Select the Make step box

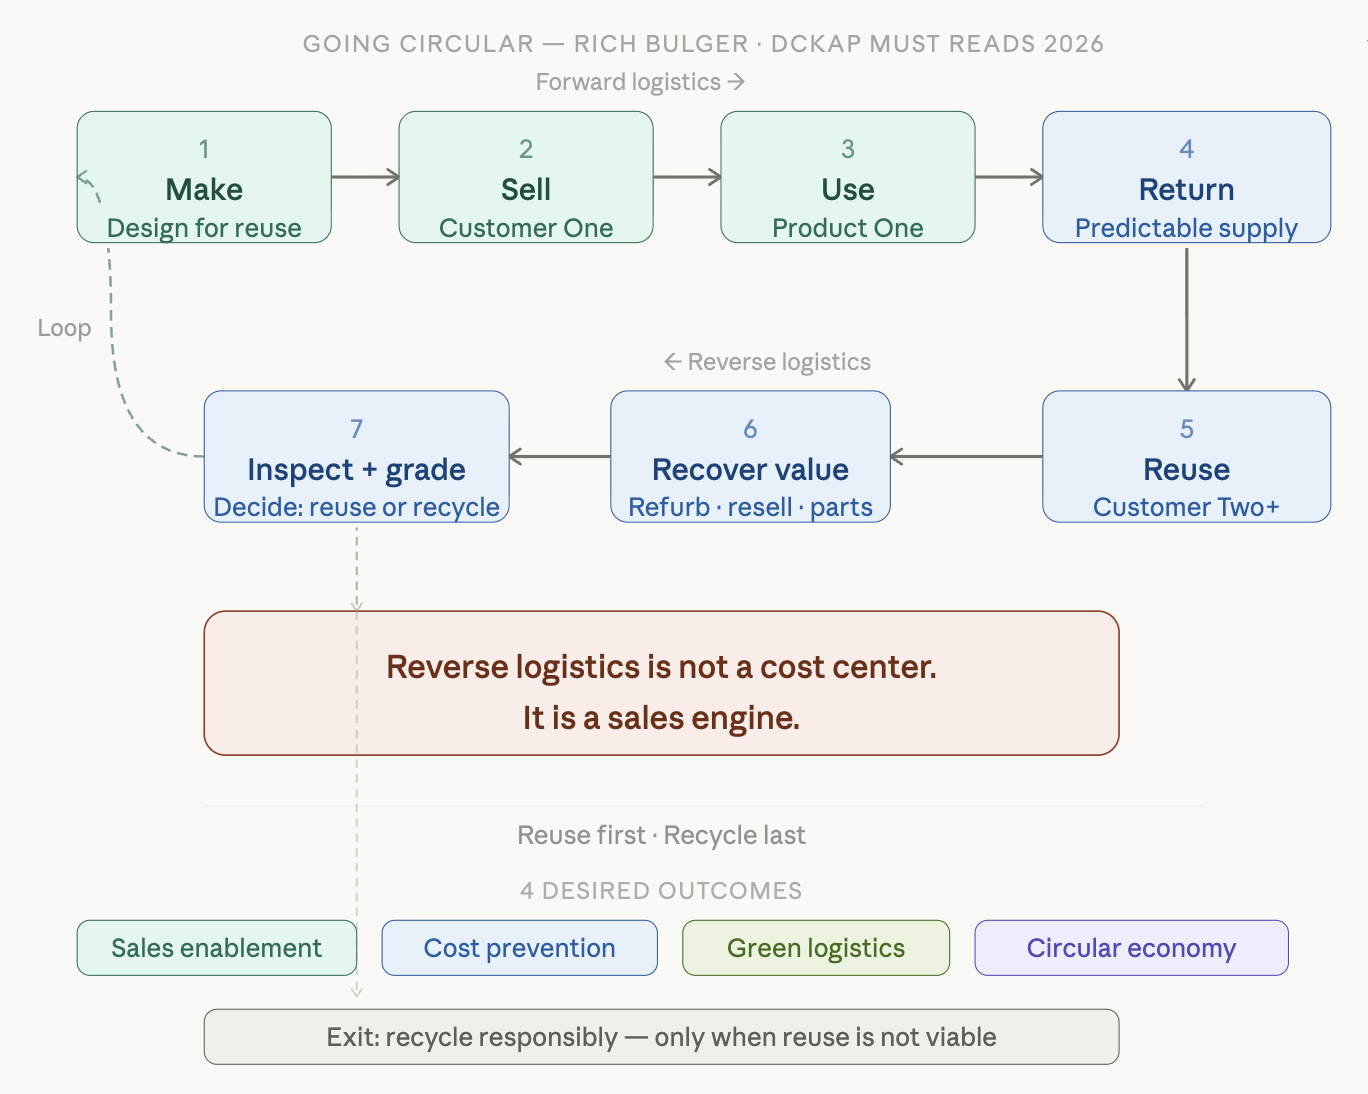click(204, 177)
